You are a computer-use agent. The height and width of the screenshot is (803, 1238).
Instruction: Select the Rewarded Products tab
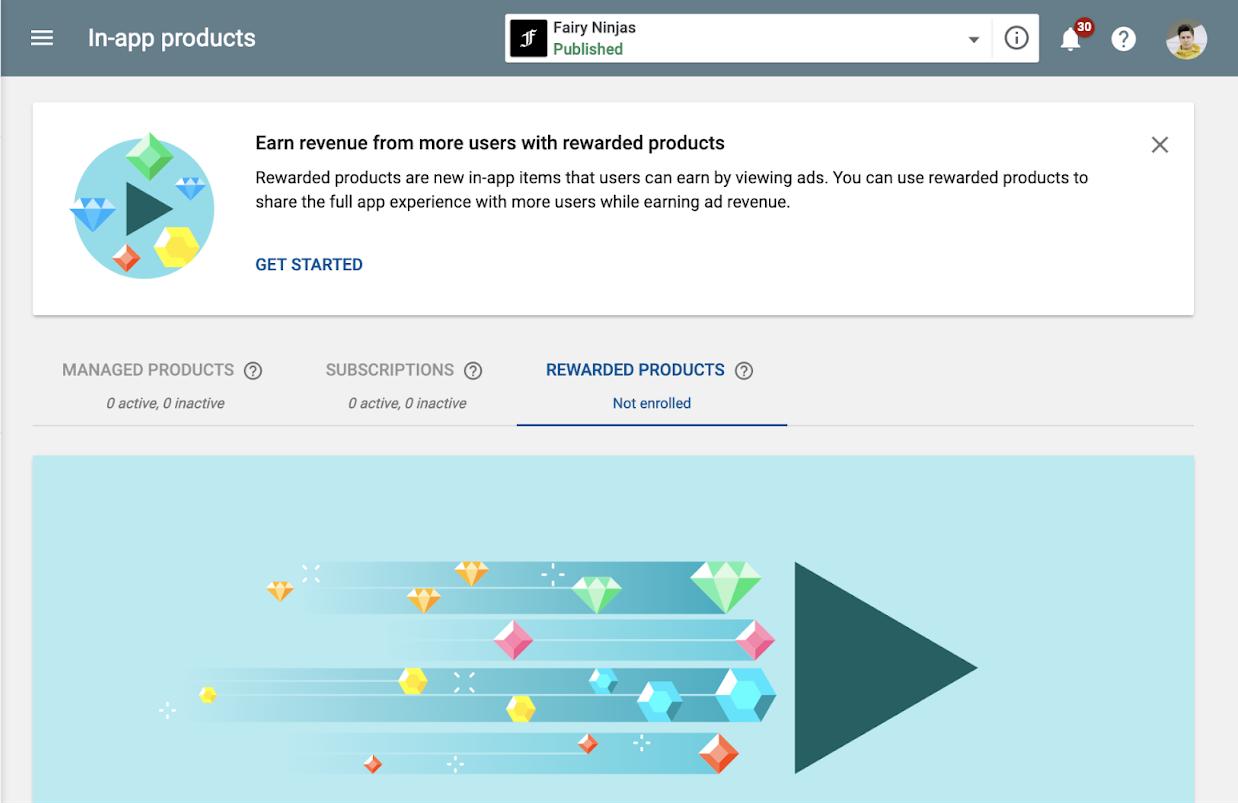651,385
